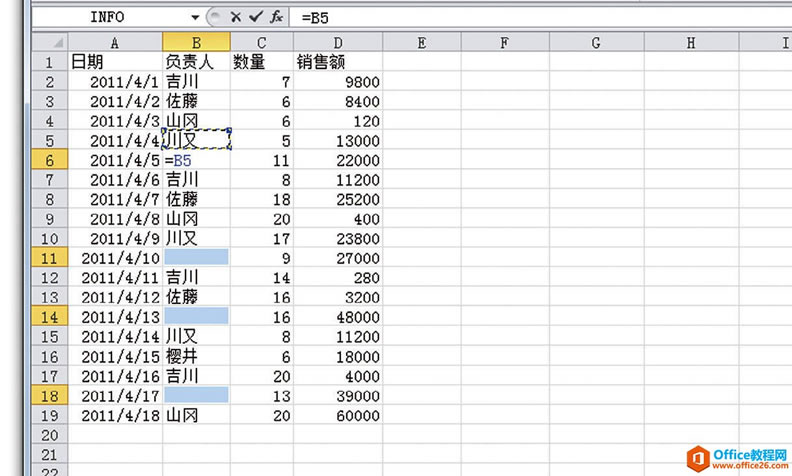
Task: Click the 川又 cell in row 15
Action: click(196, 337)
